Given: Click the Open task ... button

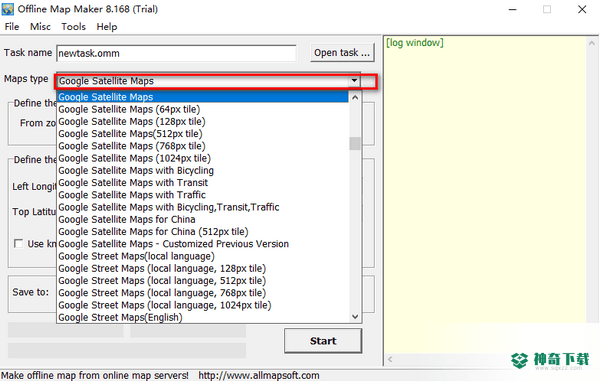Looking at the screenshot, I should pyautogui.click(x=342, y=52).
